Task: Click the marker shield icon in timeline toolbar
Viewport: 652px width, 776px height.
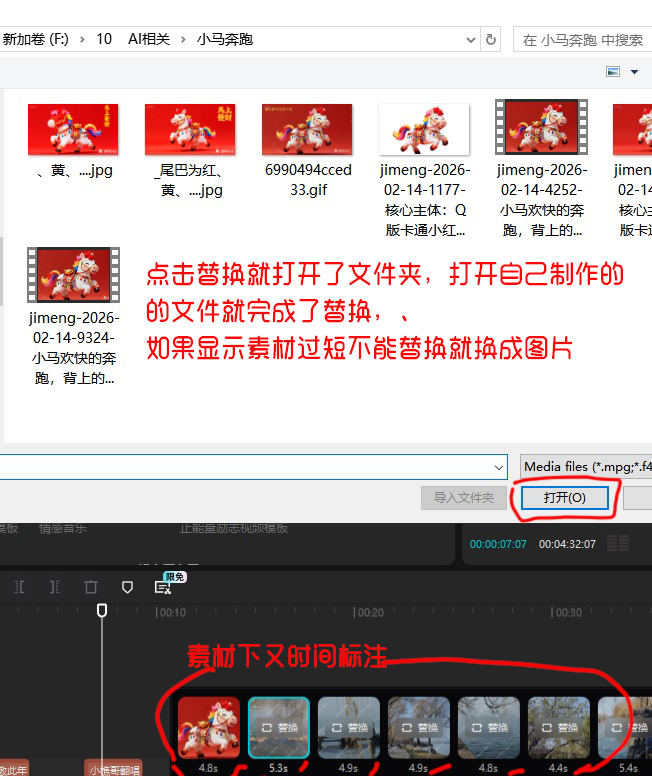Action: (x=127, y=587)
